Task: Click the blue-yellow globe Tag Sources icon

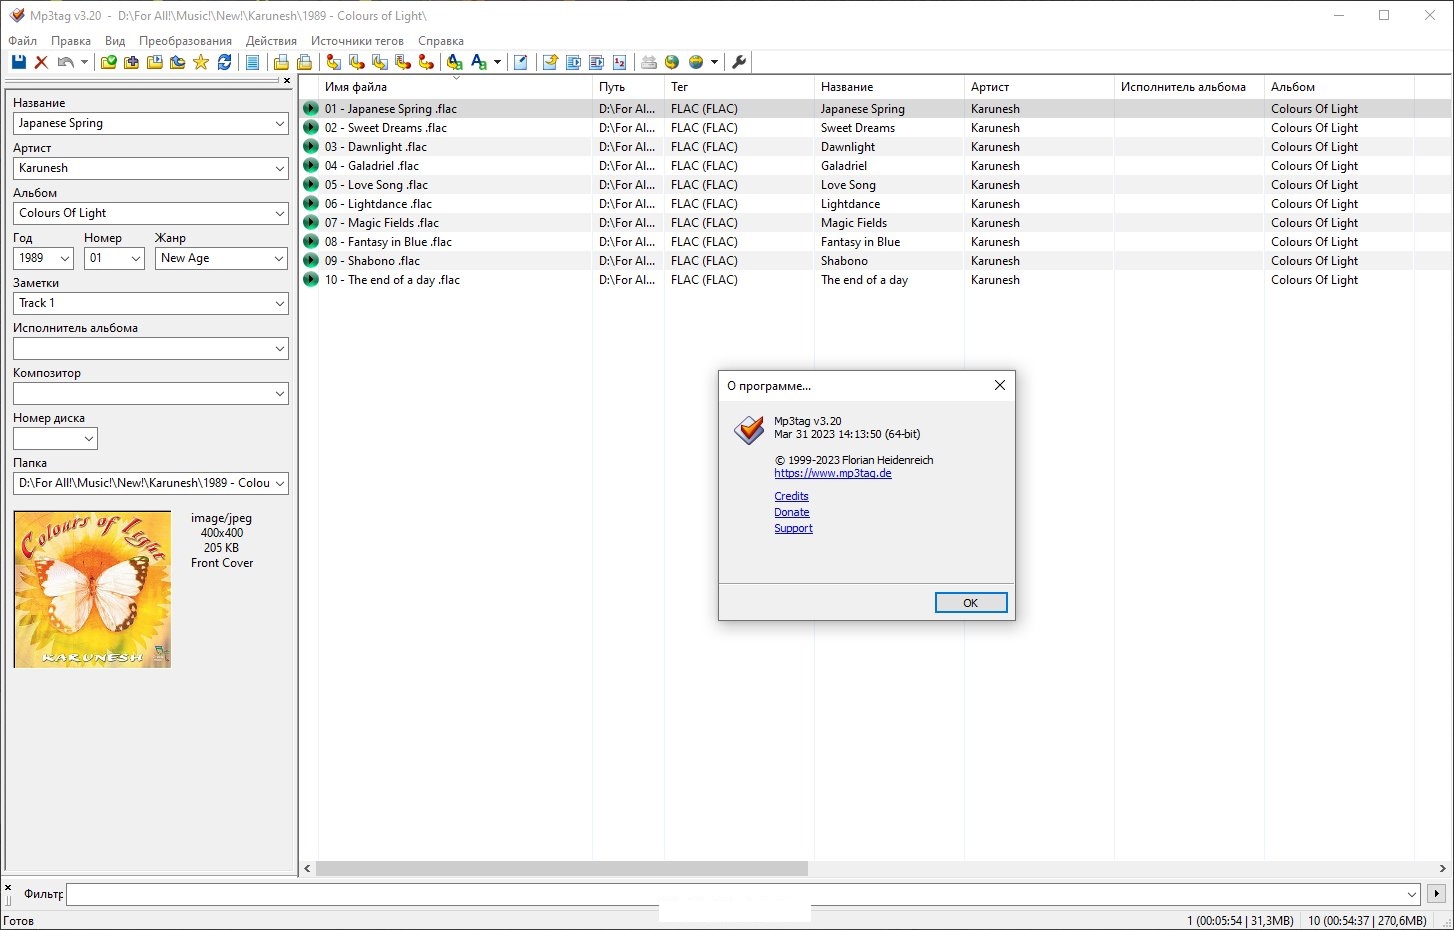Action: pos(696,62)
